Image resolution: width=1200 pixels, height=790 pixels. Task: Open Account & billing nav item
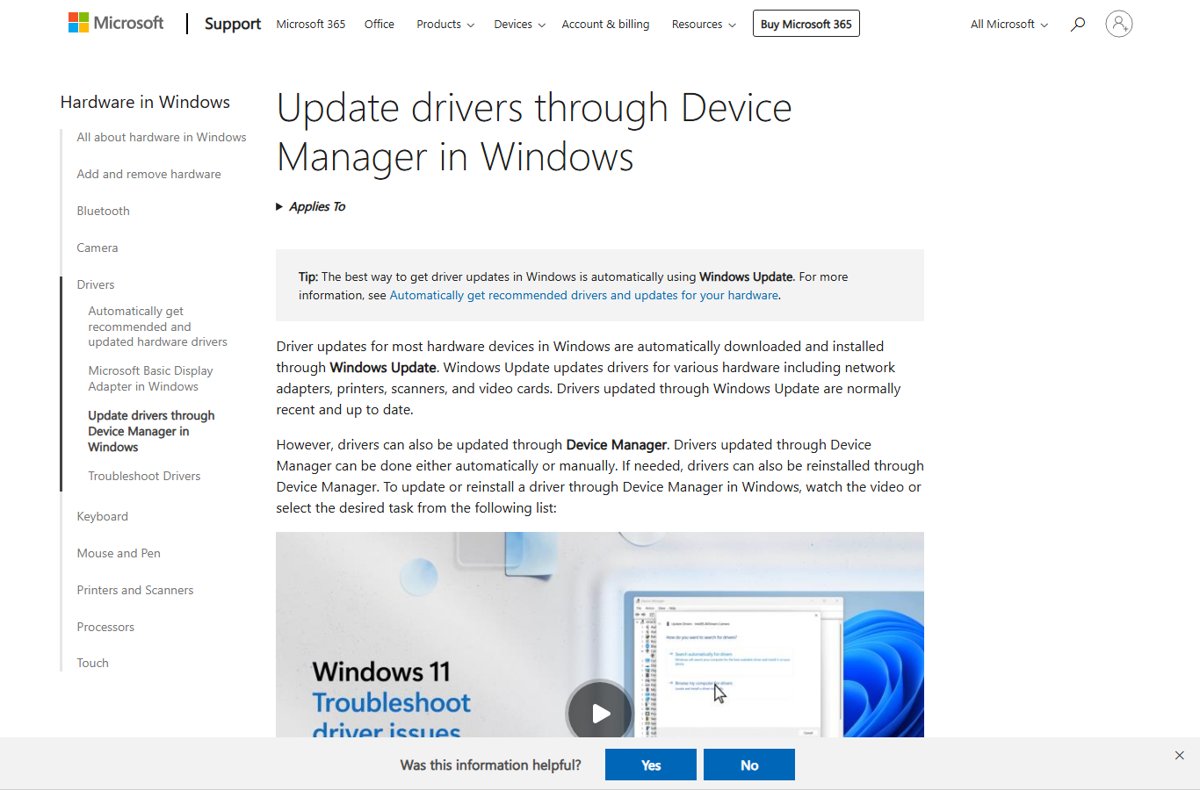tap(605, 24)
